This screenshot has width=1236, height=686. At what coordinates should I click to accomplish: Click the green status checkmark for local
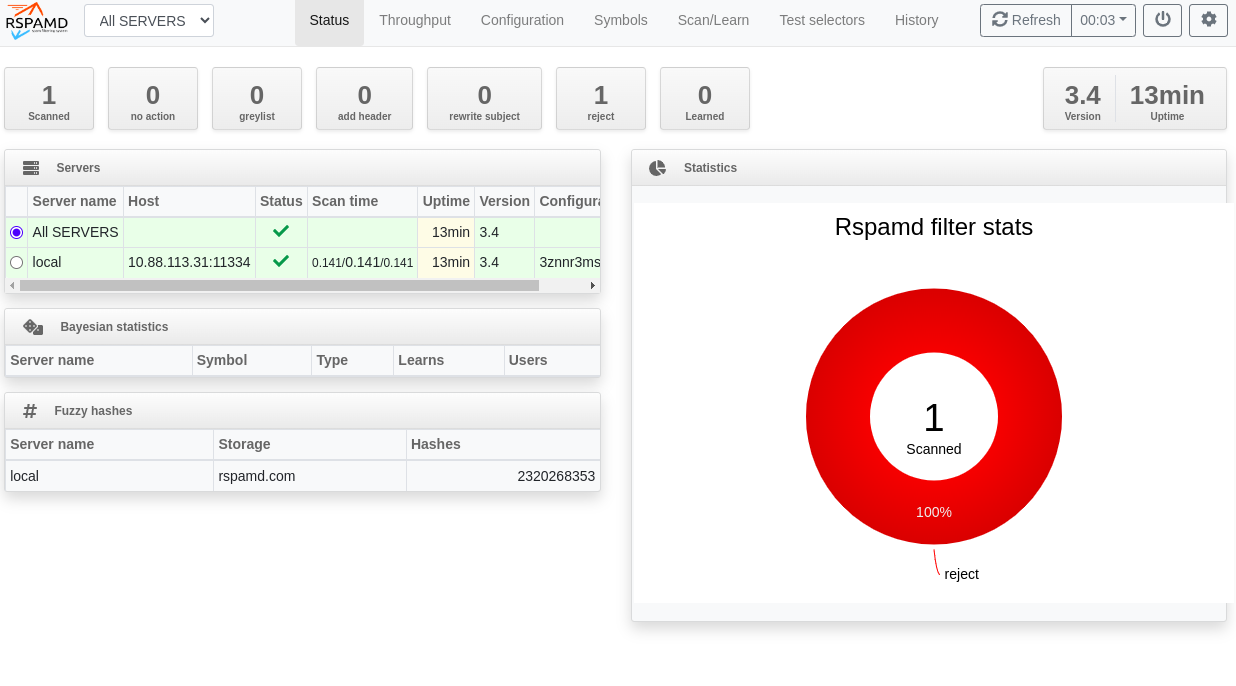281,262
